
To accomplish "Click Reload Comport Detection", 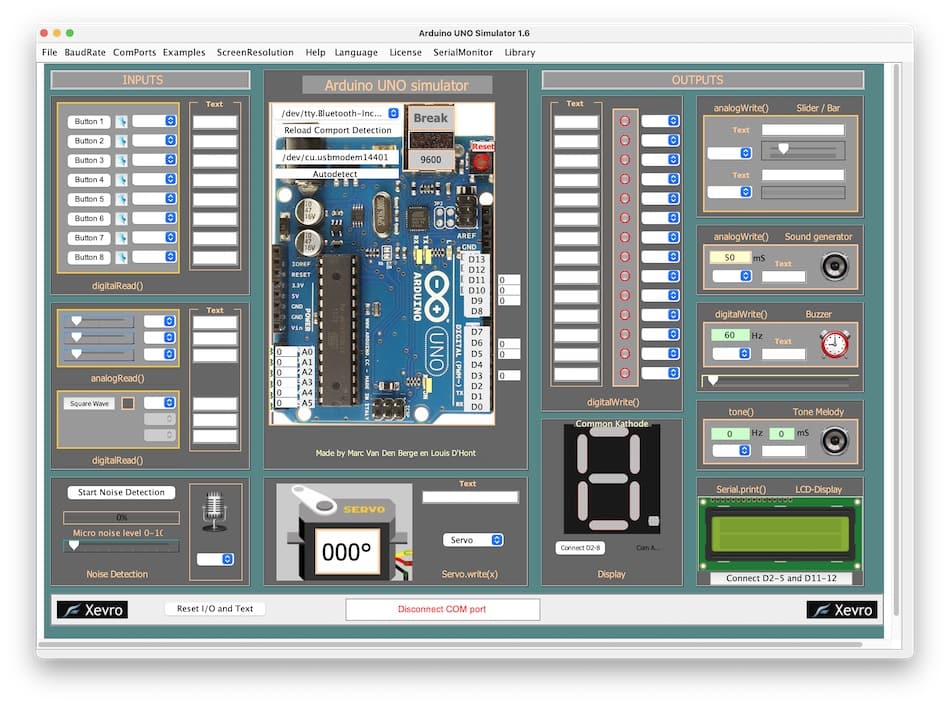I will click(x=337, y=130).
